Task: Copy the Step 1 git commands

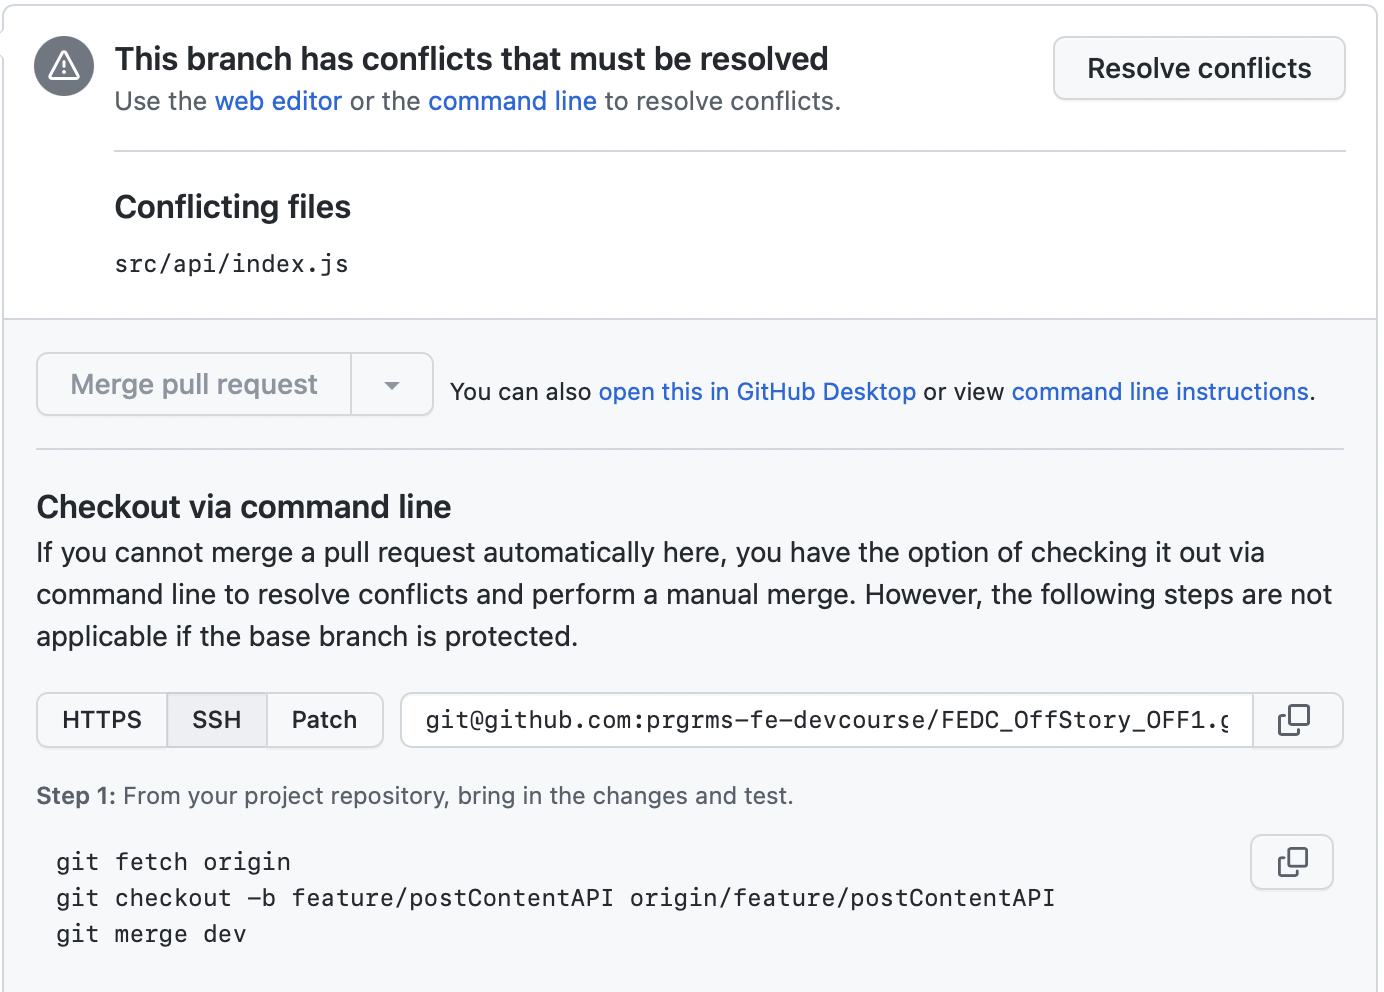Action: coord(1291,862)
